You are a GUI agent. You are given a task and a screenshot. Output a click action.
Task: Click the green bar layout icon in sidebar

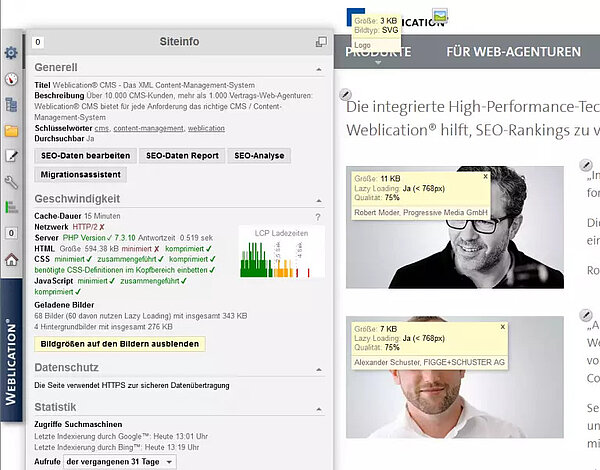point(11,207)
